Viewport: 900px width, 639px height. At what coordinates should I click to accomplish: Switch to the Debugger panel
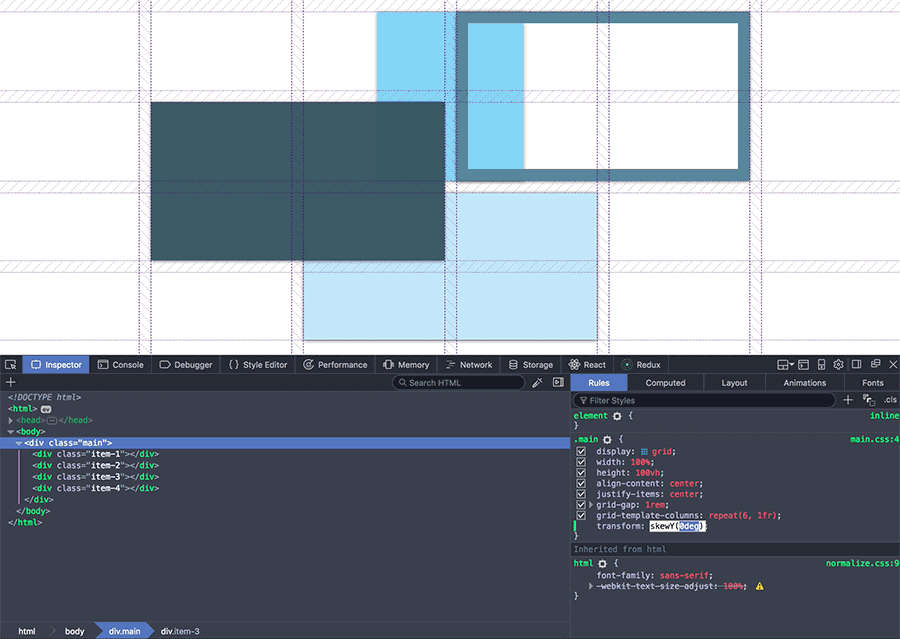(185, 365)
